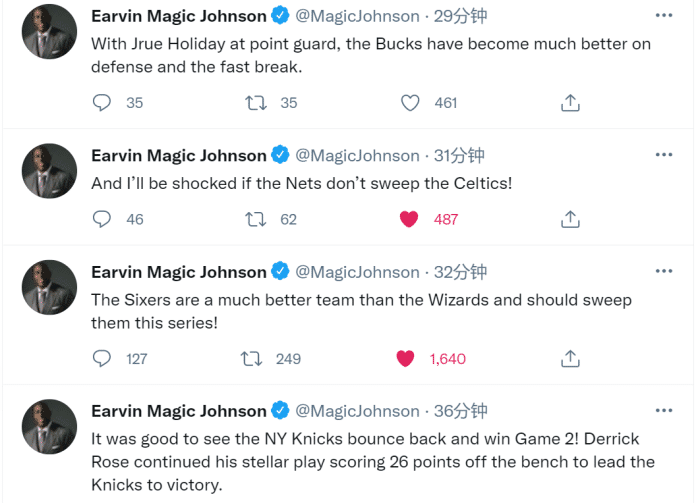Retweet the Nets sweep Celtics tweet
The width and height of the screenshot is (700, 503).
(x=256, y=219)
